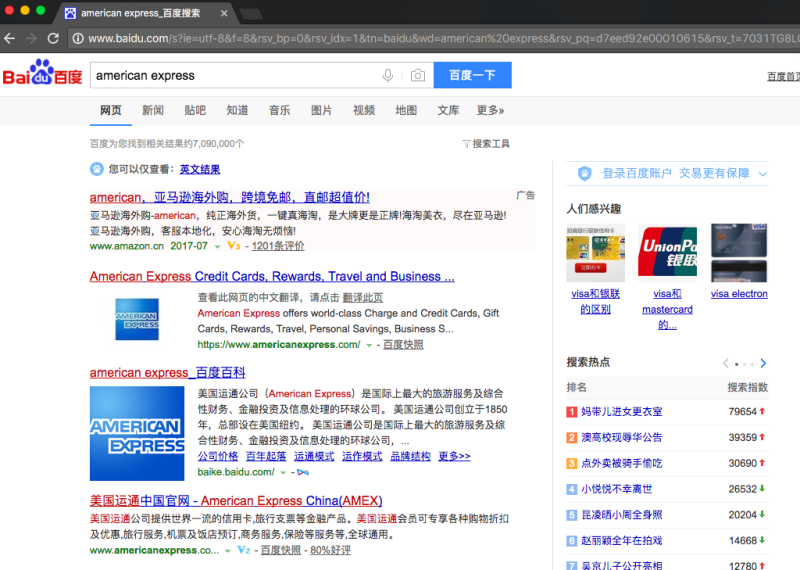Open American Express Credit Cards result title
Viewport: 800px width, 570px height.
point(272,277)
